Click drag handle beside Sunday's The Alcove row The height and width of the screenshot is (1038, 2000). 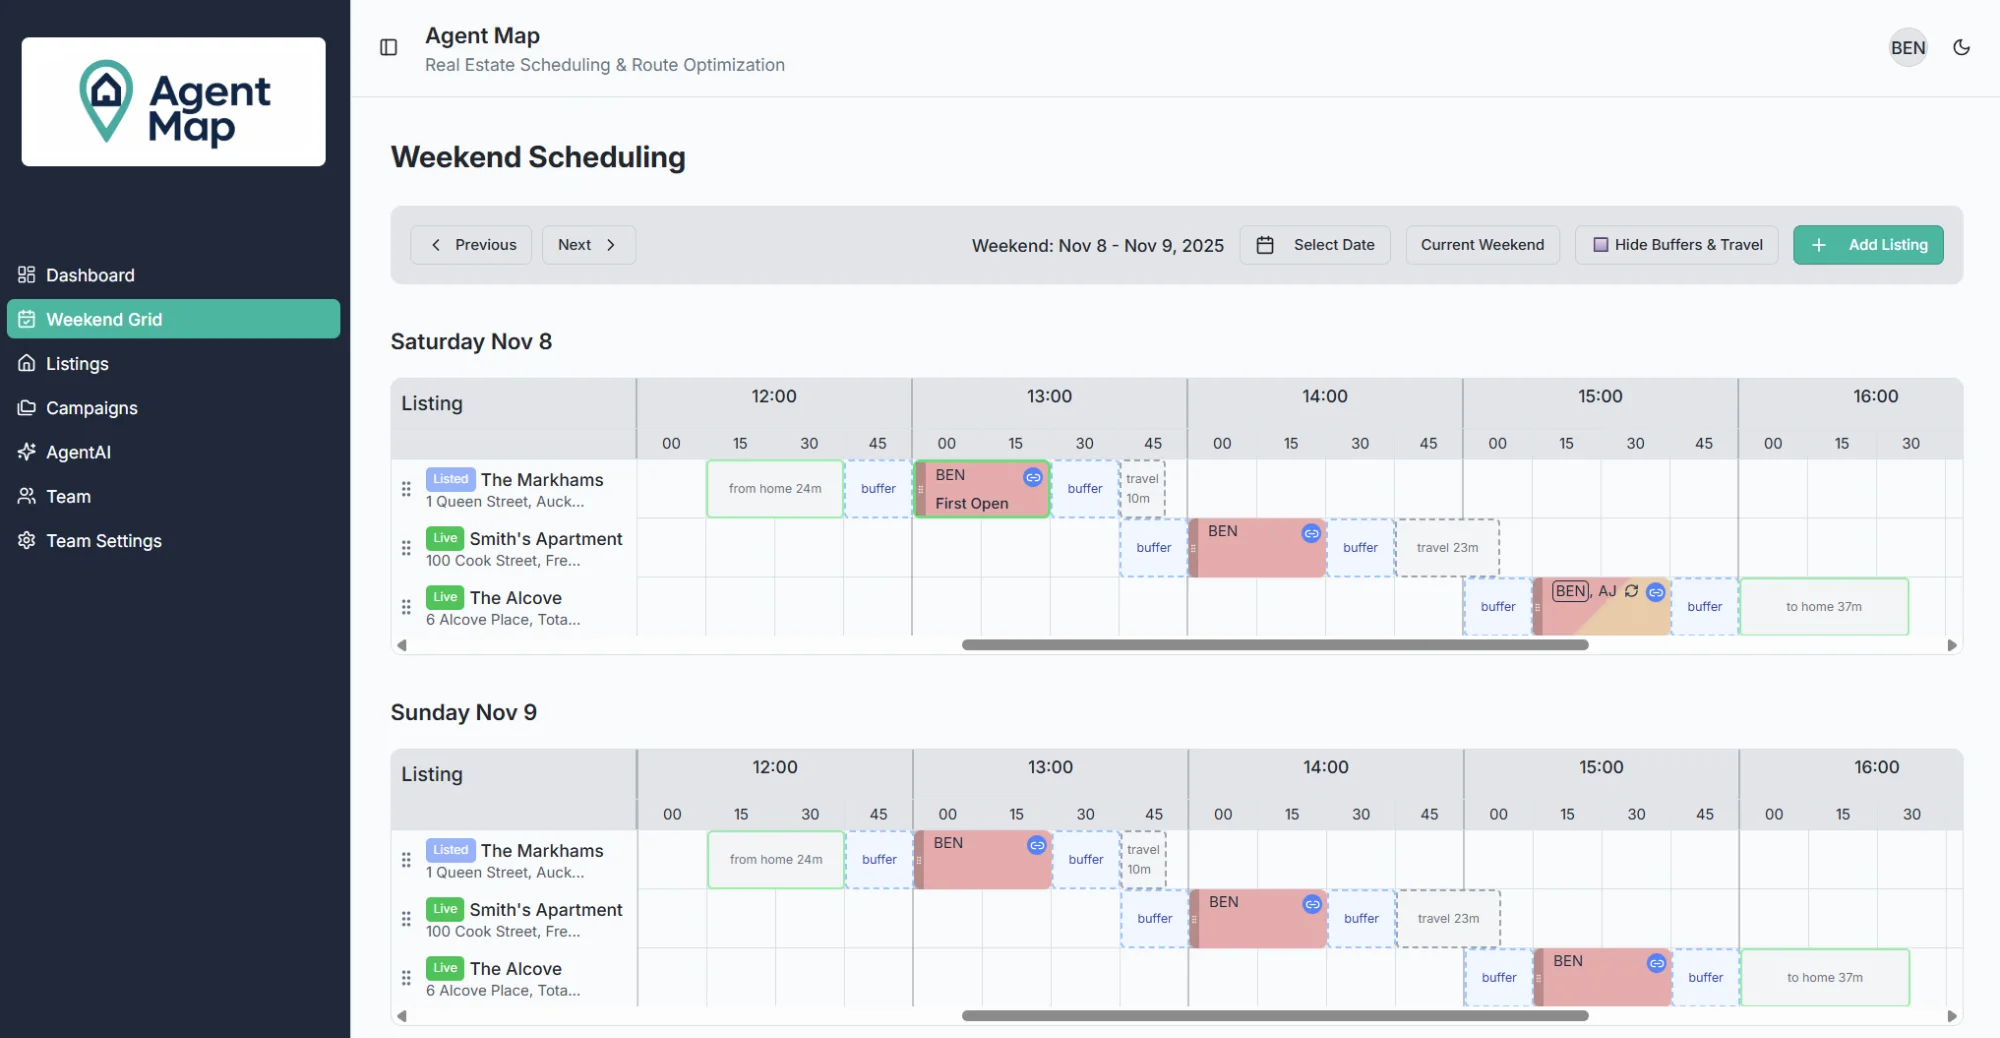pos(406,977)
